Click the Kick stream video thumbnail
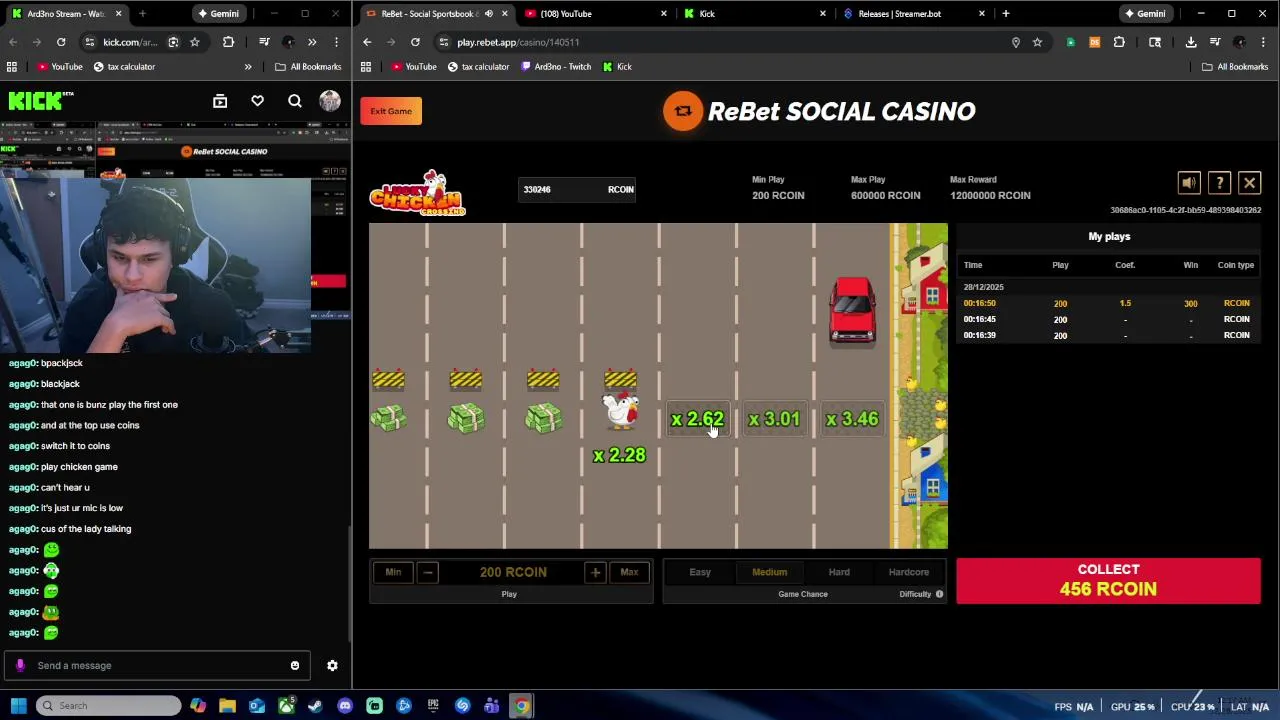 (x=175, y=237)
